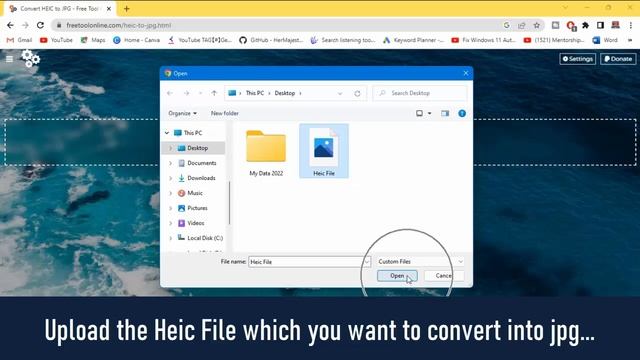Toggle the preview pane icon
The height and width of the screenshot is (360, 640).
[x=445, y=113]
